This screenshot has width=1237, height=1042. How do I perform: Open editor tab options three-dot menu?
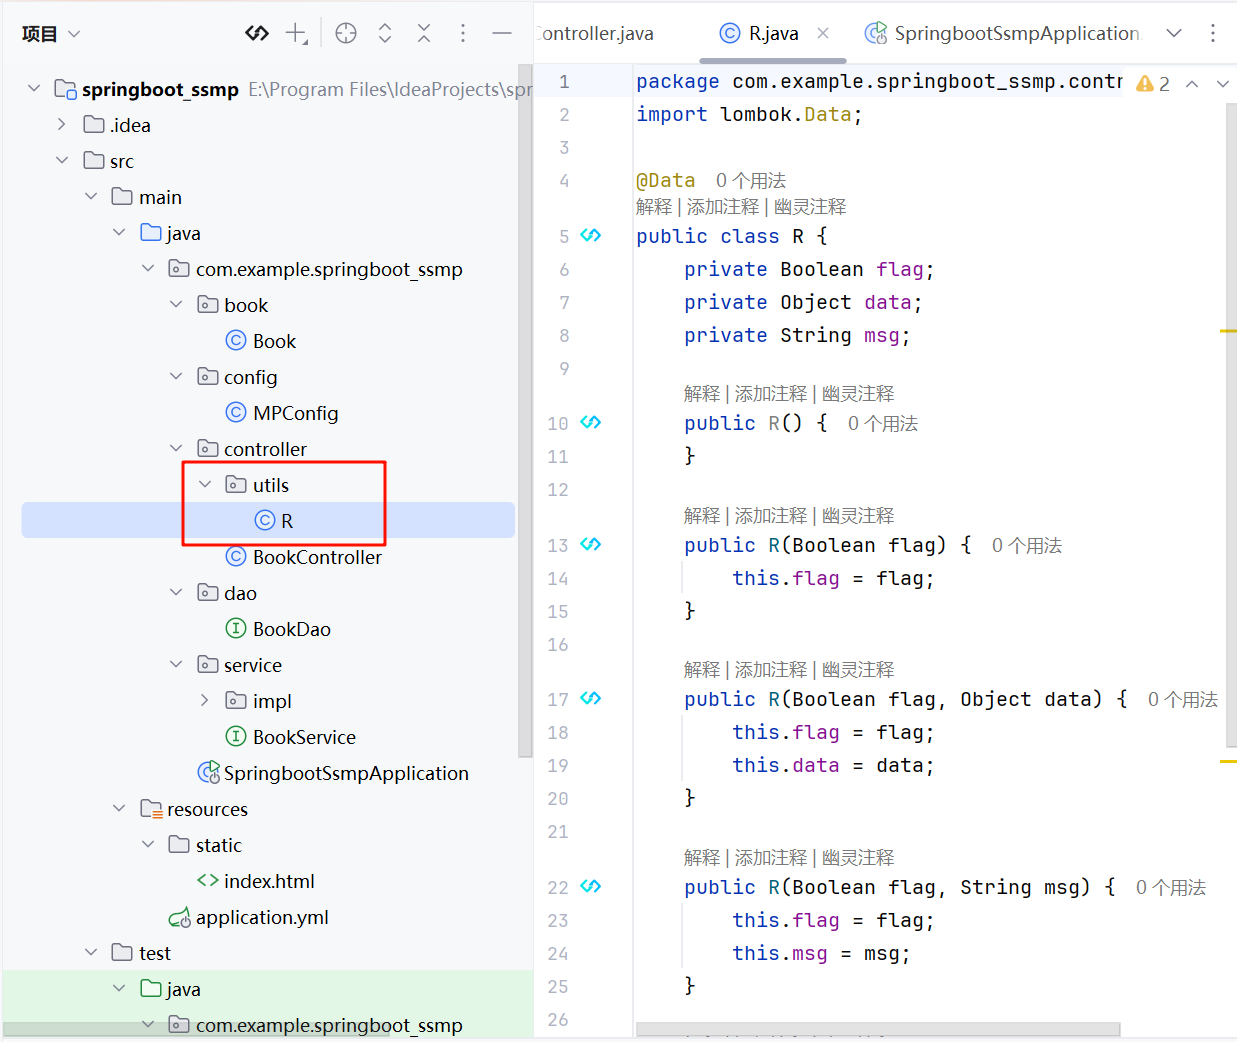pyautogui.click(x=1213, y=33)
